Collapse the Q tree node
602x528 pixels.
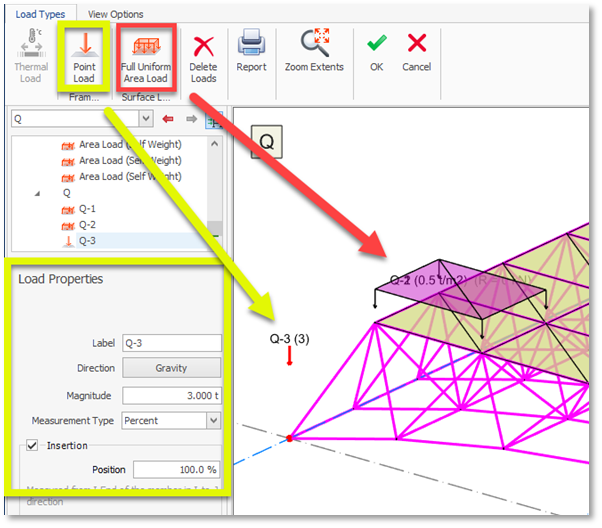coord(37,193)
